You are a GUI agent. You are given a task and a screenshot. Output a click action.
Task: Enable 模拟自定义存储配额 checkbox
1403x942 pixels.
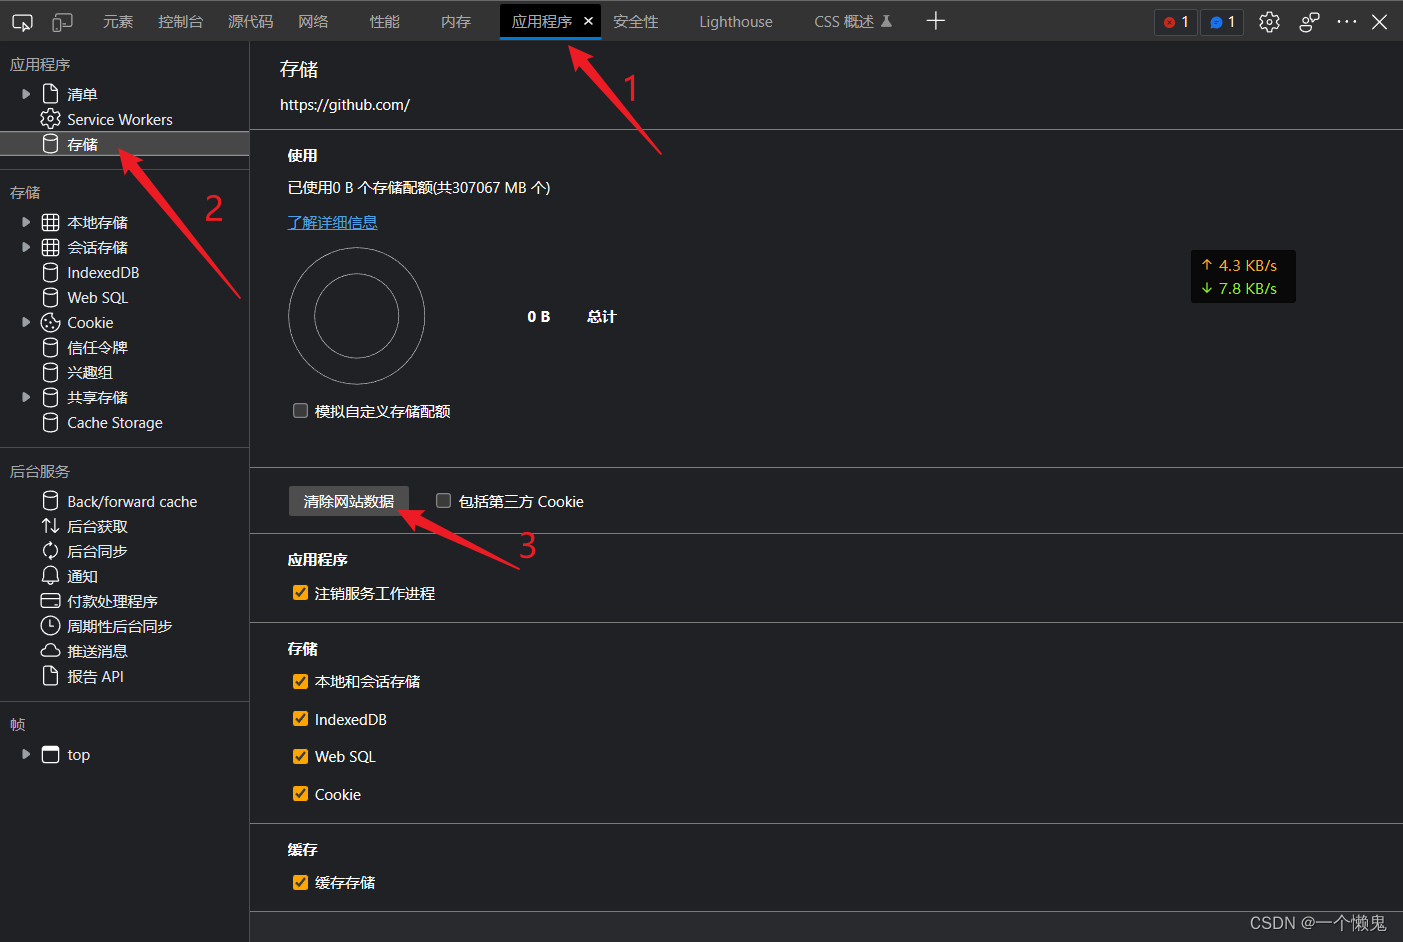300,410
